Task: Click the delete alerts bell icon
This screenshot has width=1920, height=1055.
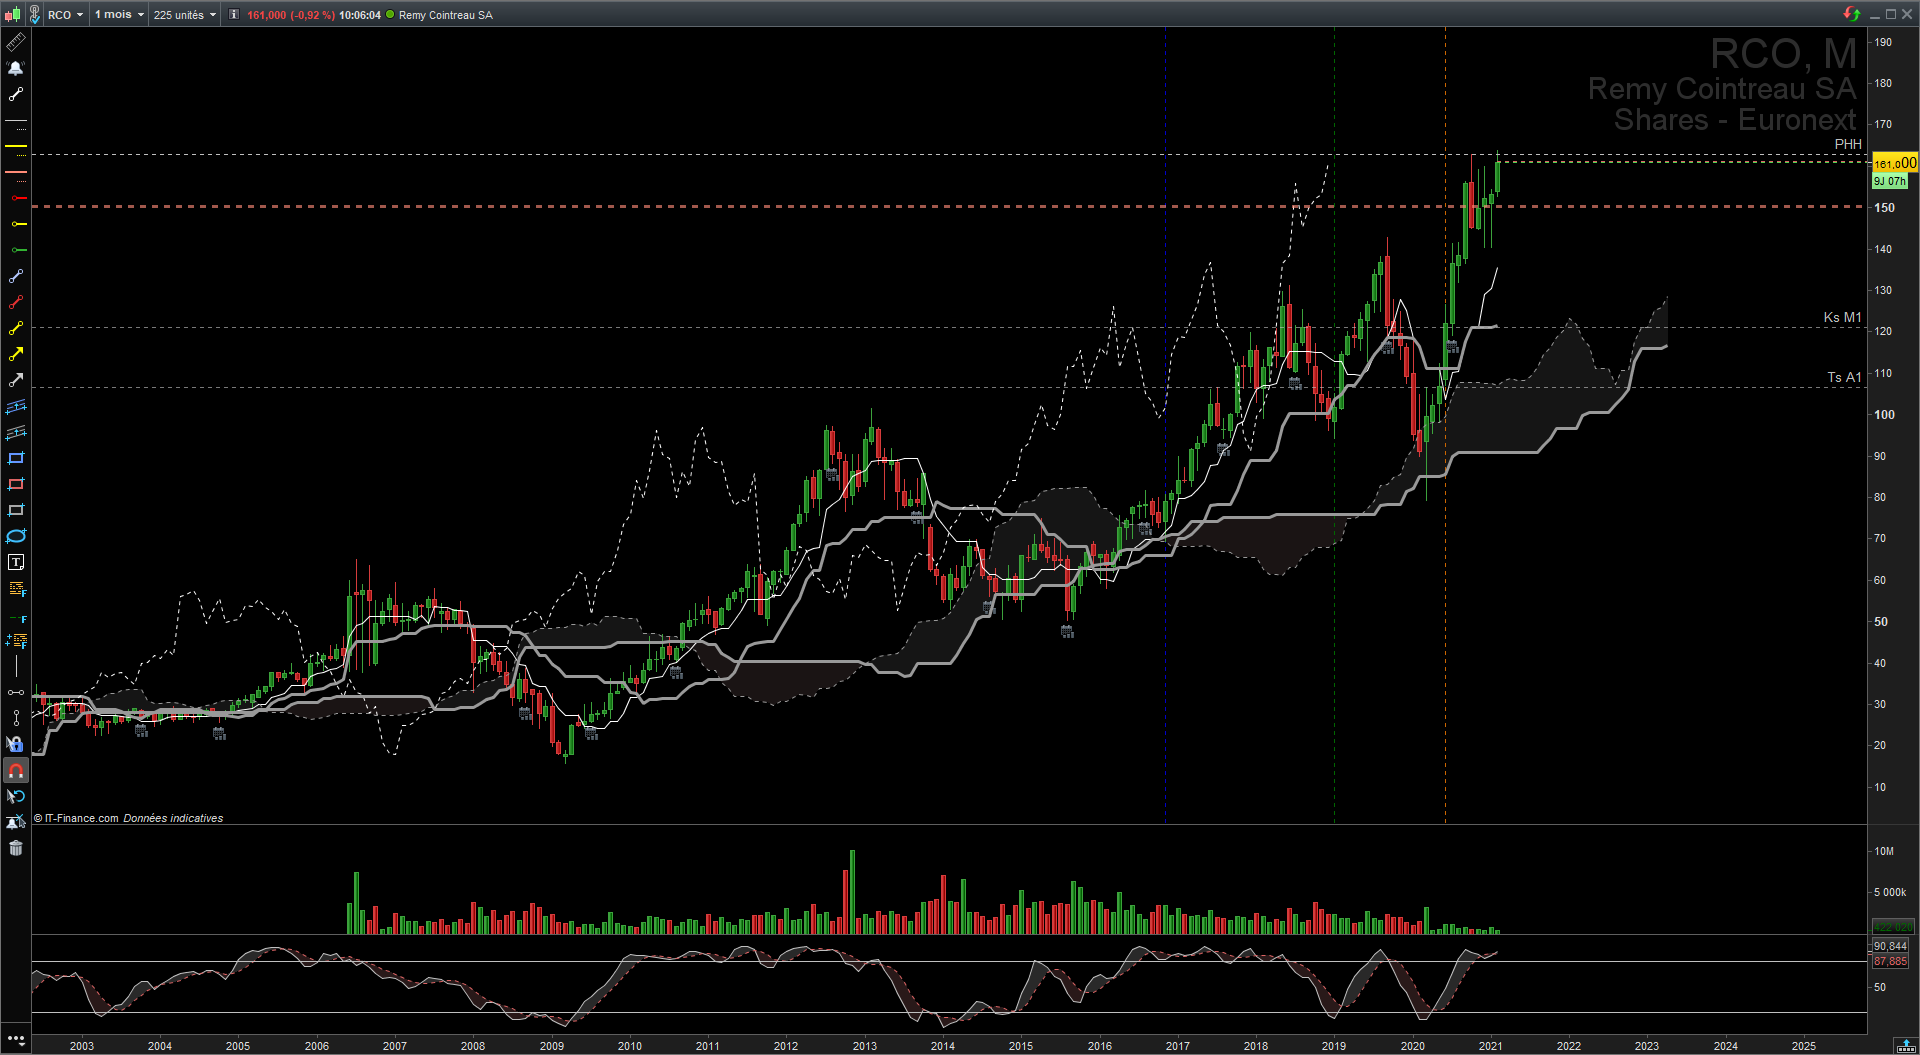Action: click(x=16, y=822)
